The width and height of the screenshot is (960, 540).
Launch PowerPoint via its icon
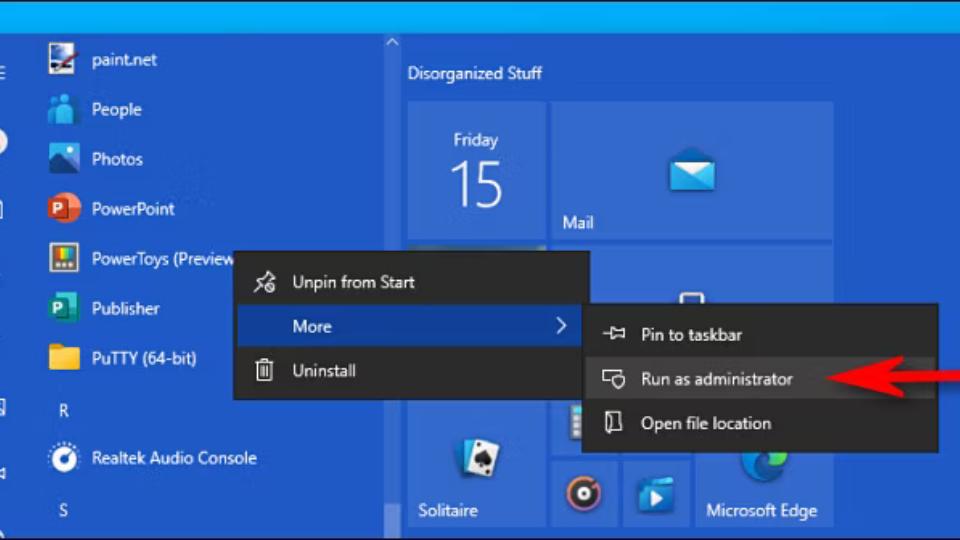[64, 208]
